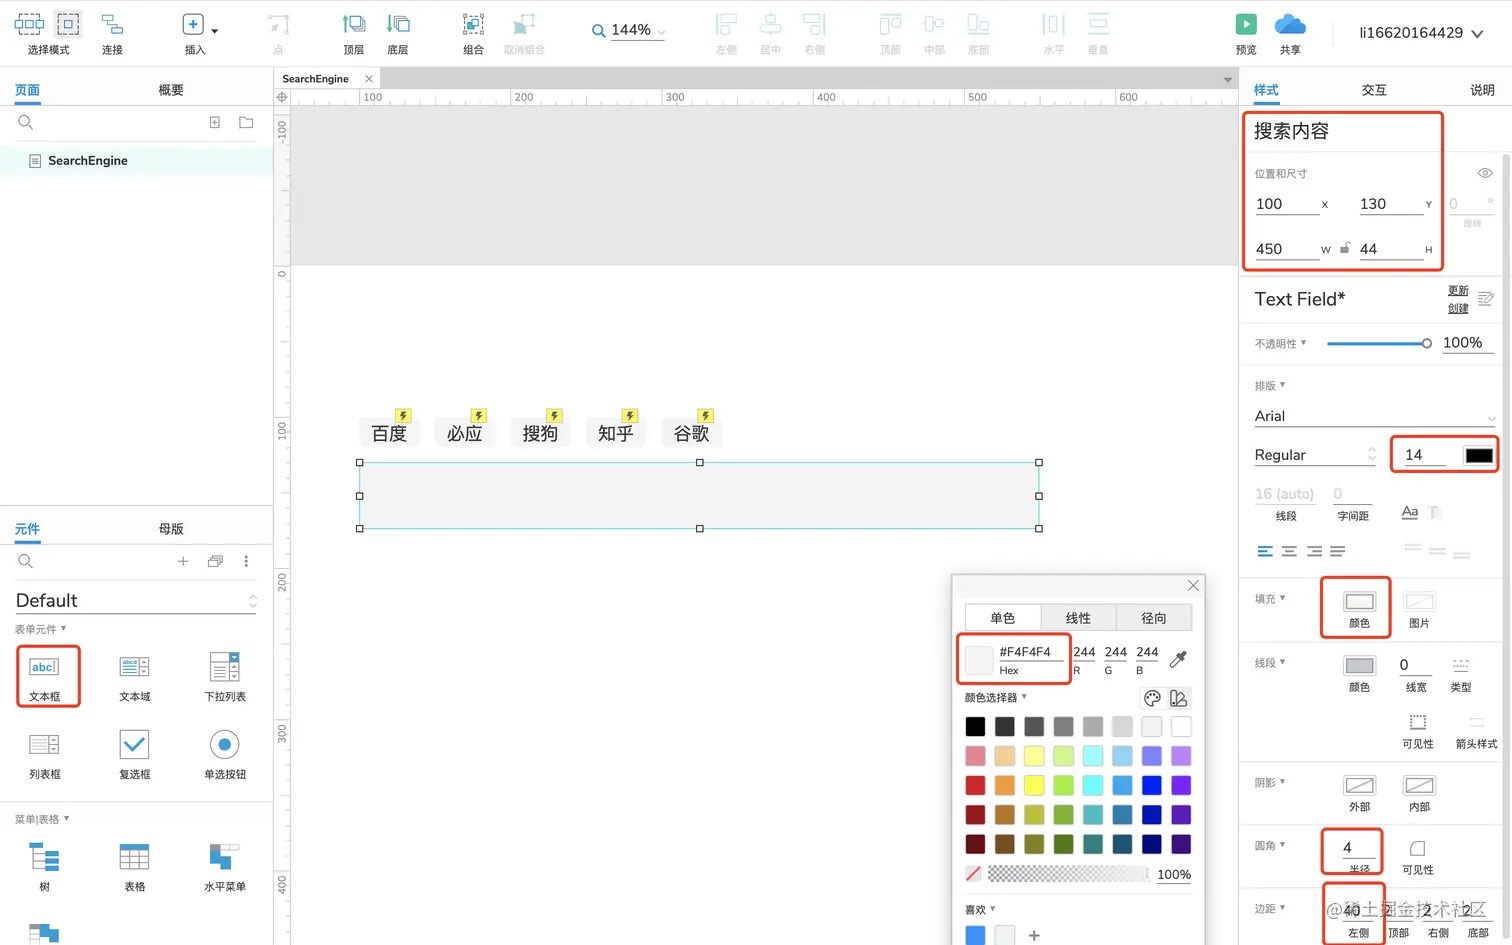Align text left in 排版 section

tap(1265, 551)
